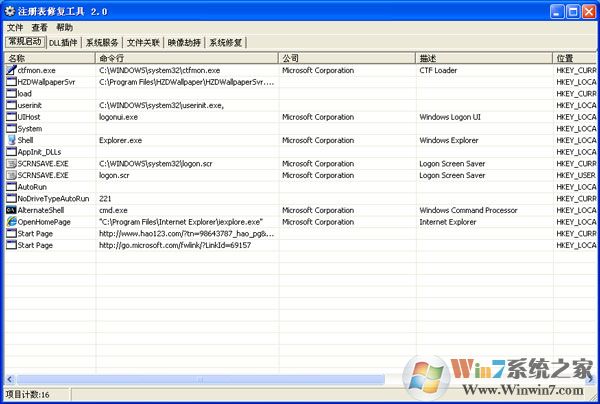This screenshot has height=404, width=600.
Task: Select the AlternateShell entry name
Action: point(41,210)
